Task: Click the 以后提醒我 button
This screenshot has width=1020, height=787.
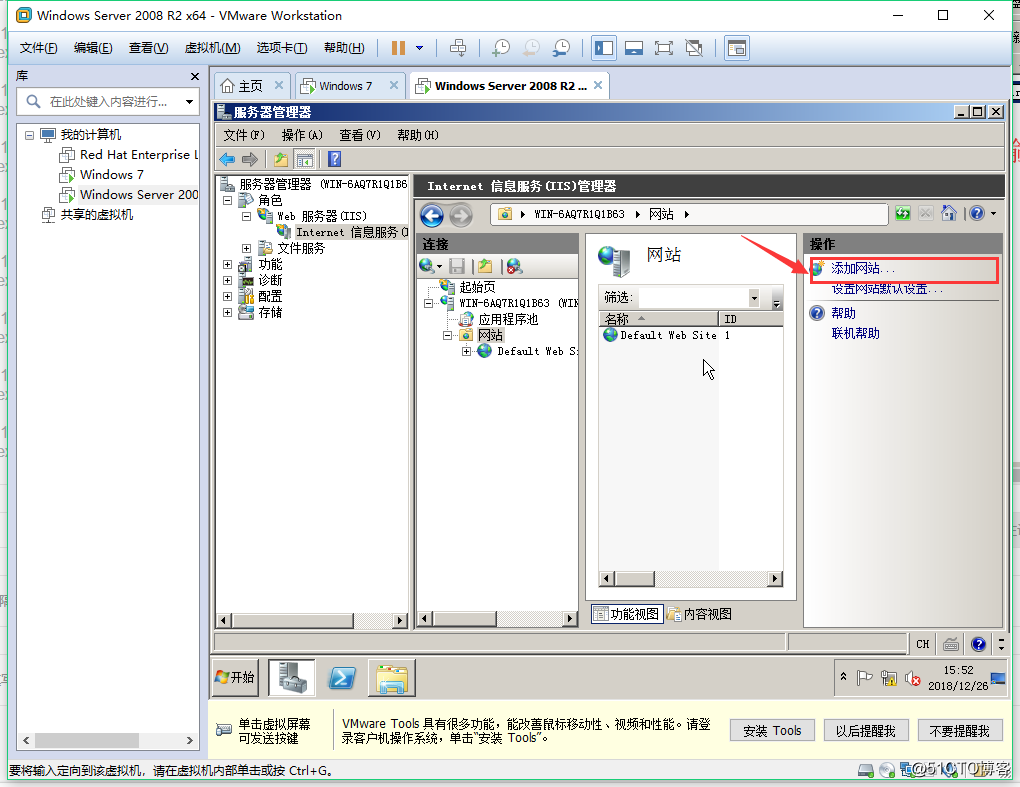Action: (x=866, y=731)
